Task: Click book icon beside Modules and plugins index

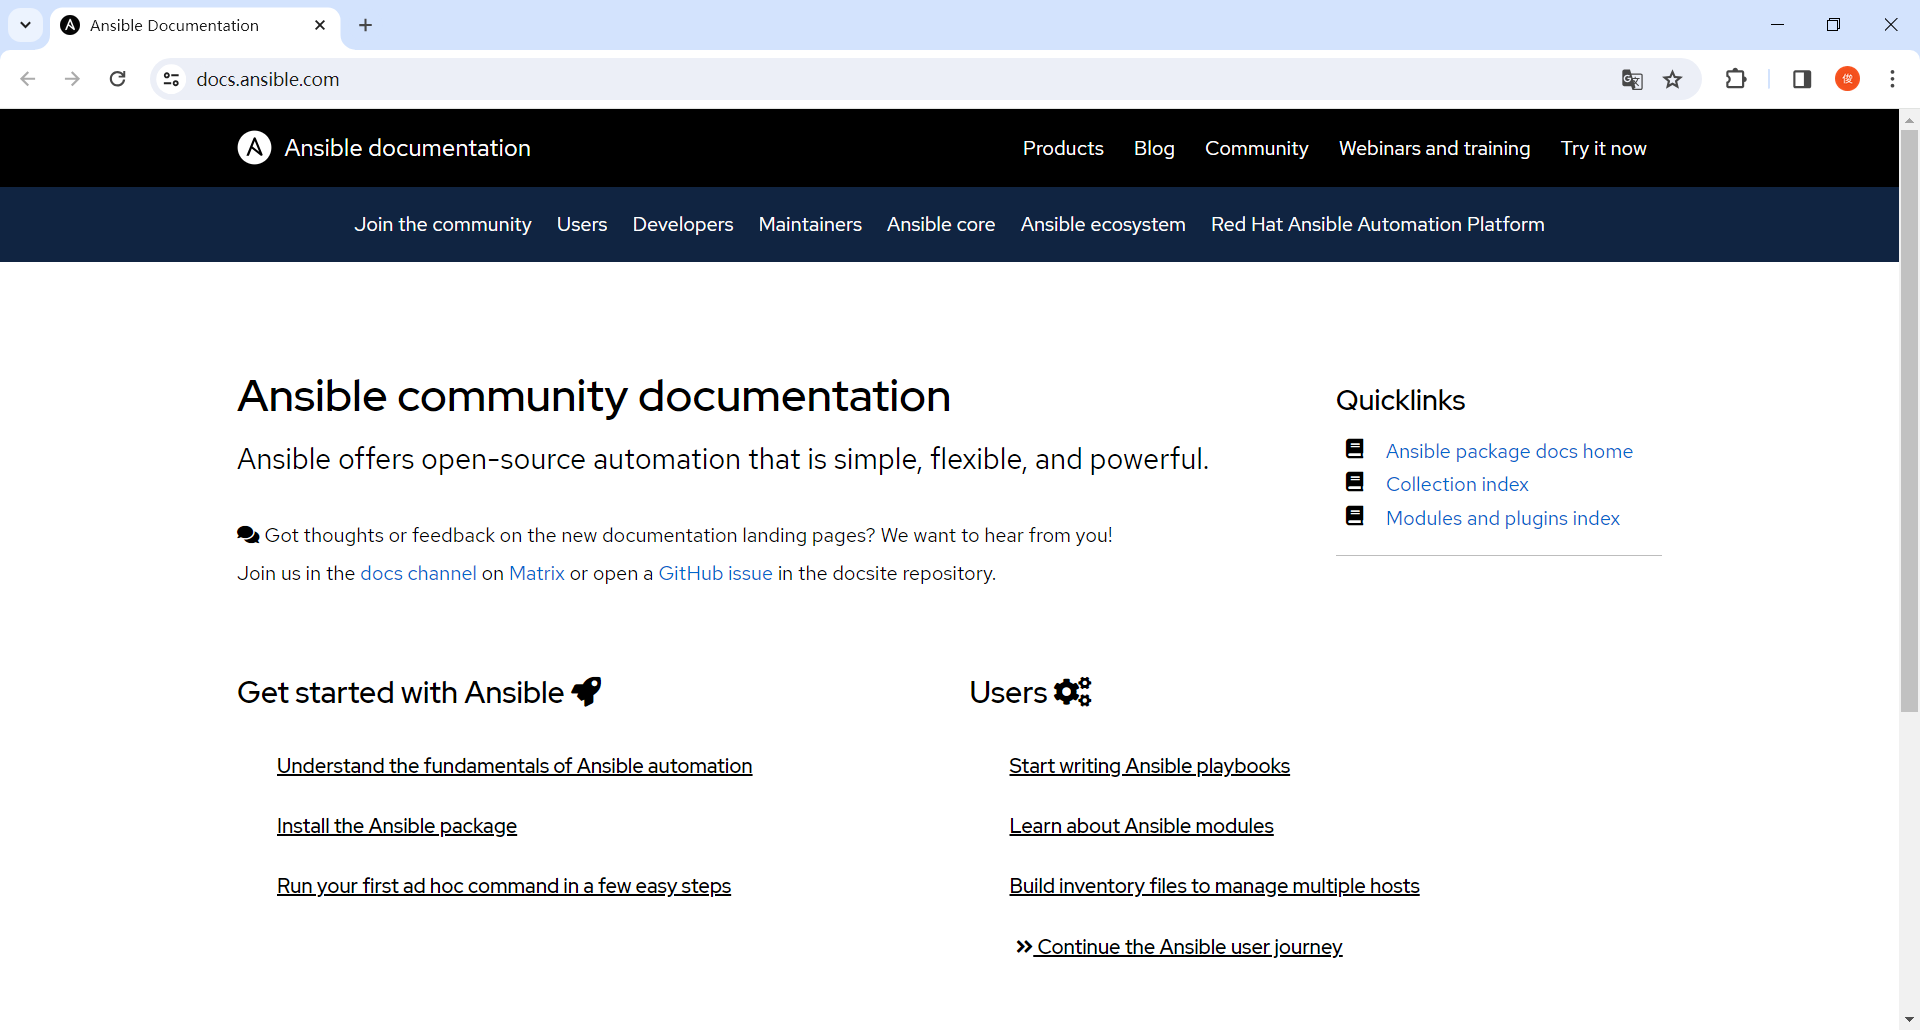Action: (1355, 516)
